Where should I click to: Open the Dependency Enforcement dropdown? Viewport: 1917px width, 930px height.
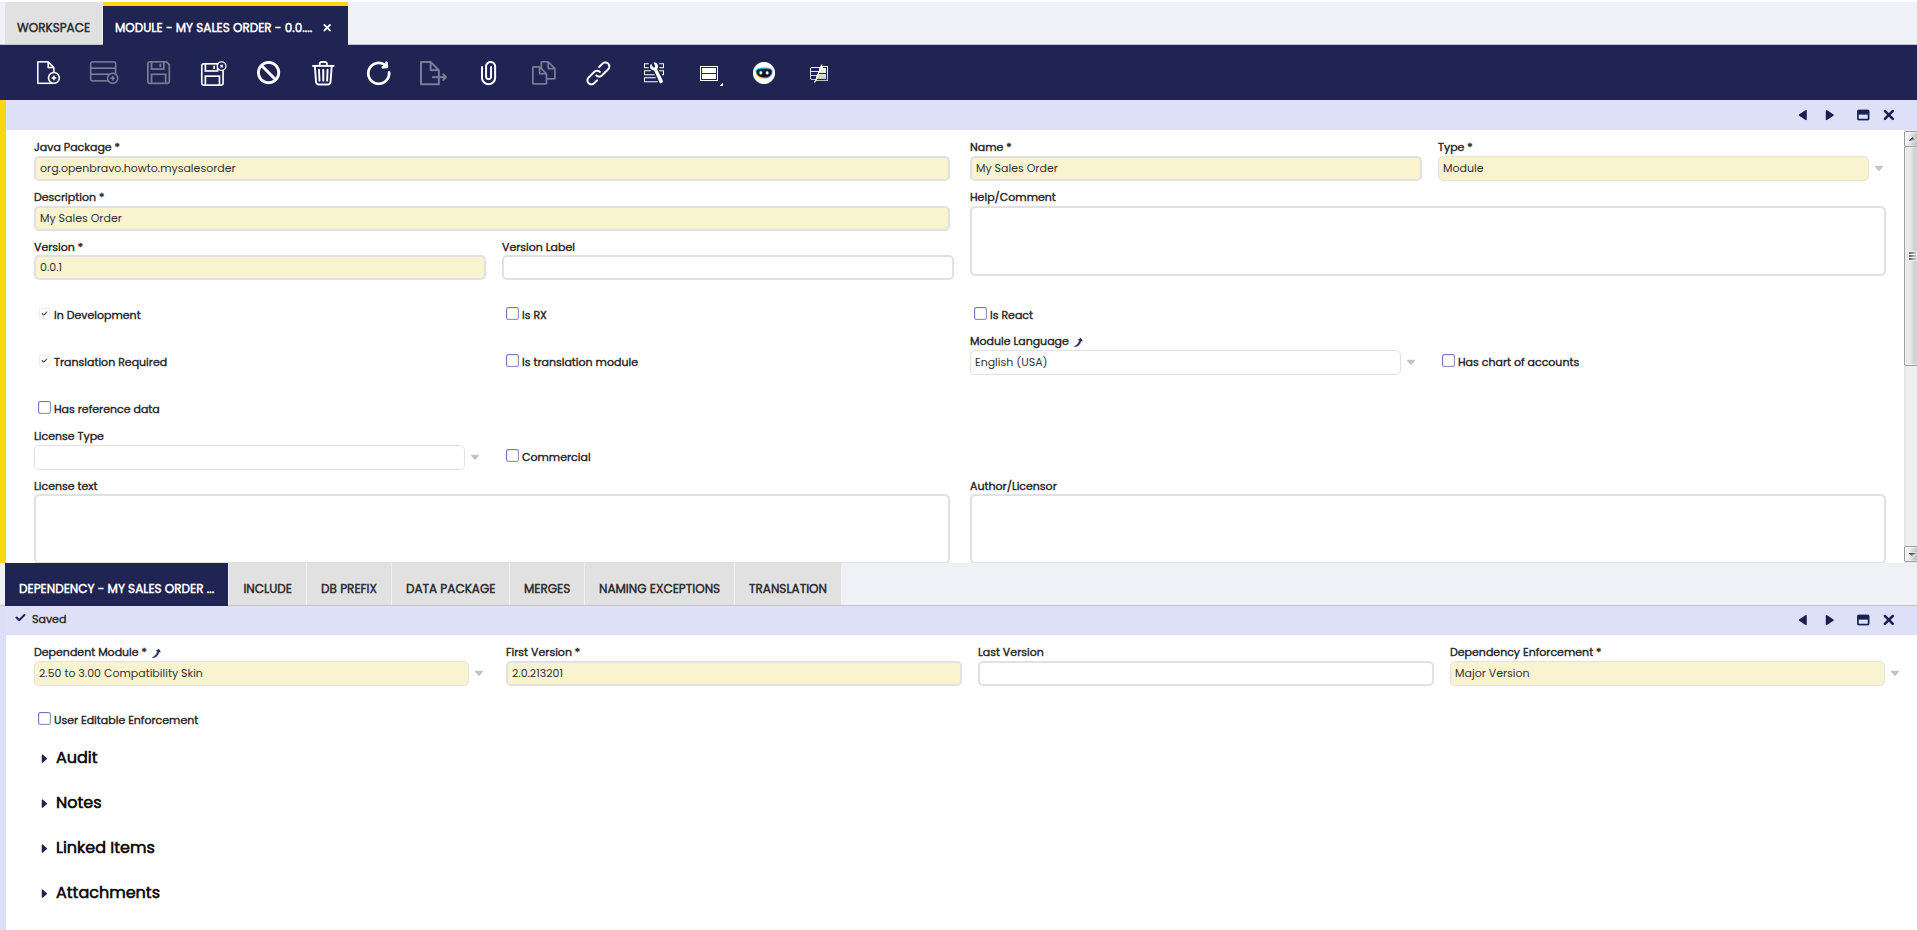click(1894, 674)
